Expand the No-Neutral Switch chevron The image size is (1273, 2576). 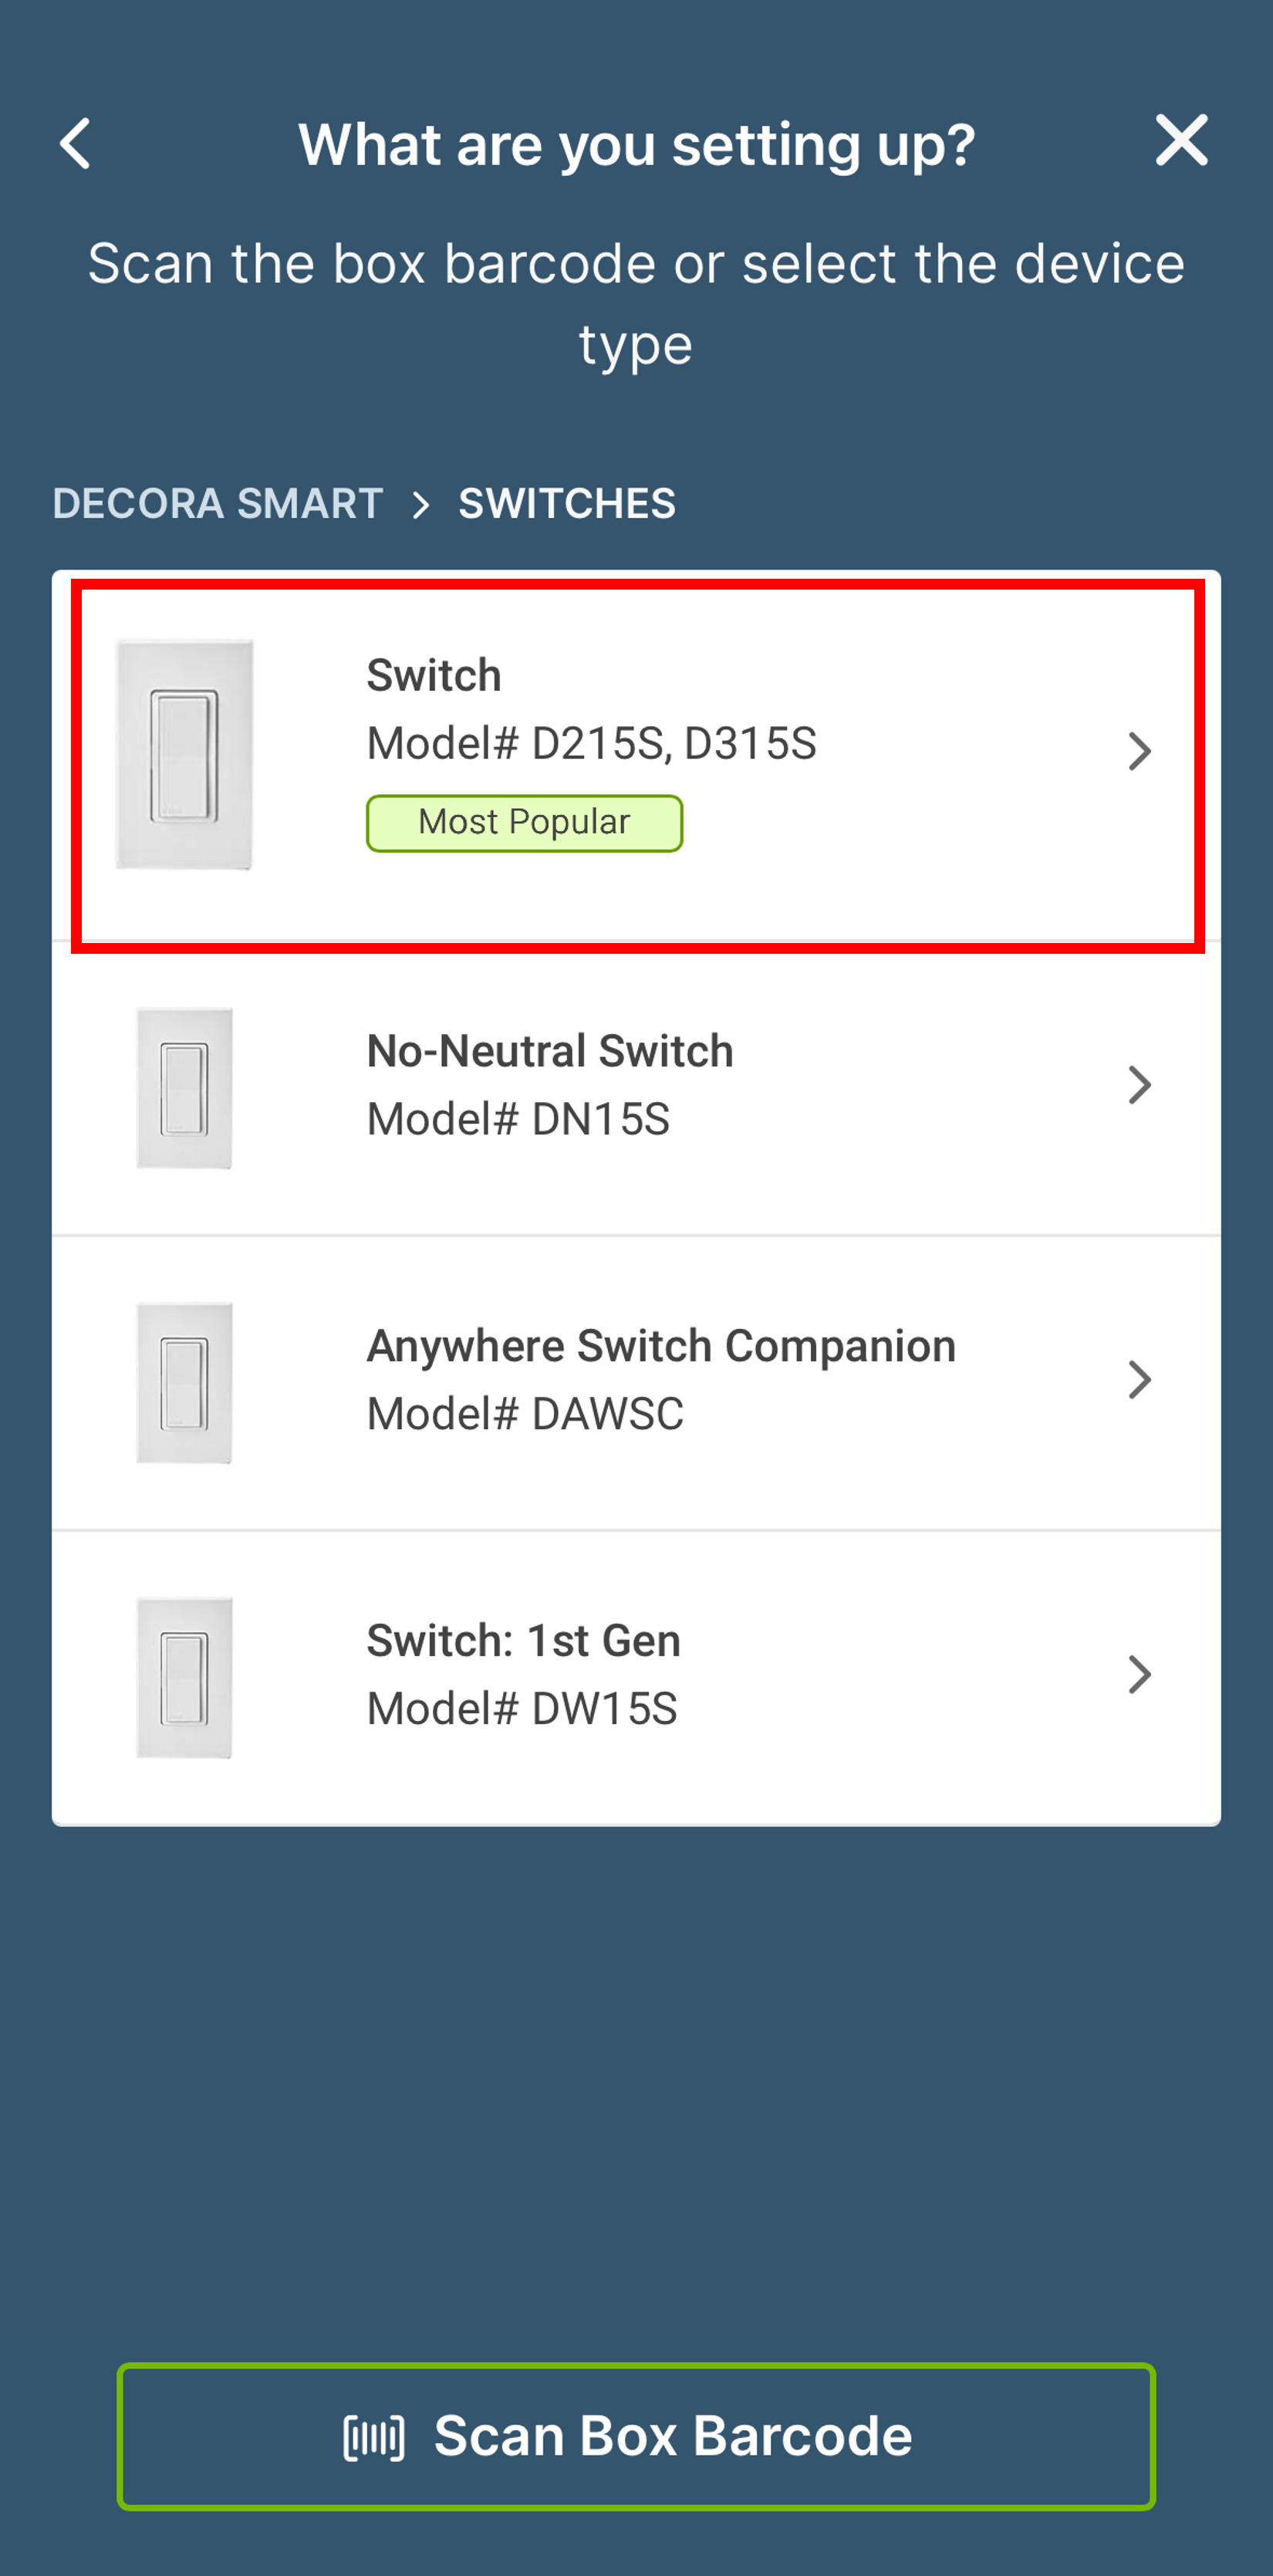1139,1085
